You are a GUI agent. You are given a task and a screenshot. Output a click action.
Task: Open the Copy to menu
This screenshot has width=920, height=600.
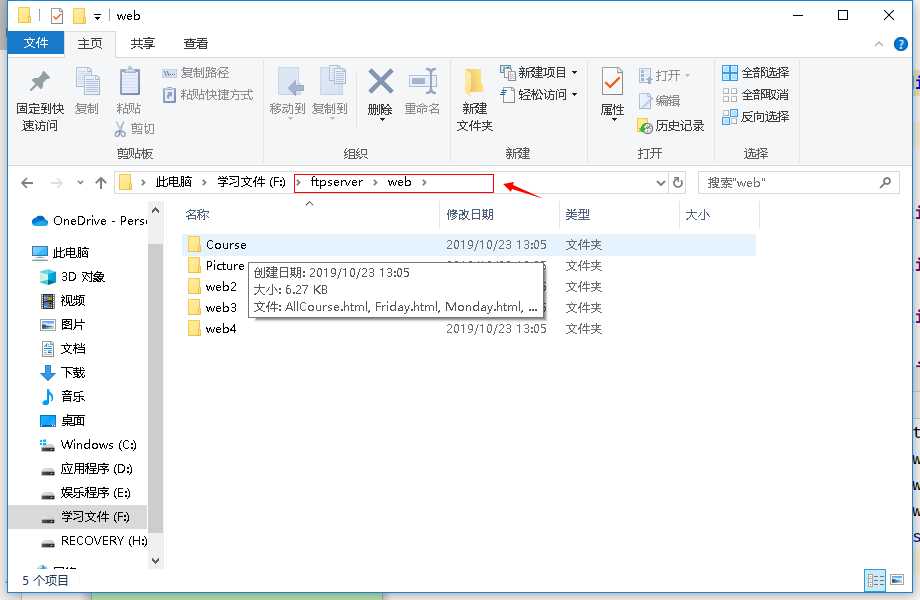click(330, 92)
